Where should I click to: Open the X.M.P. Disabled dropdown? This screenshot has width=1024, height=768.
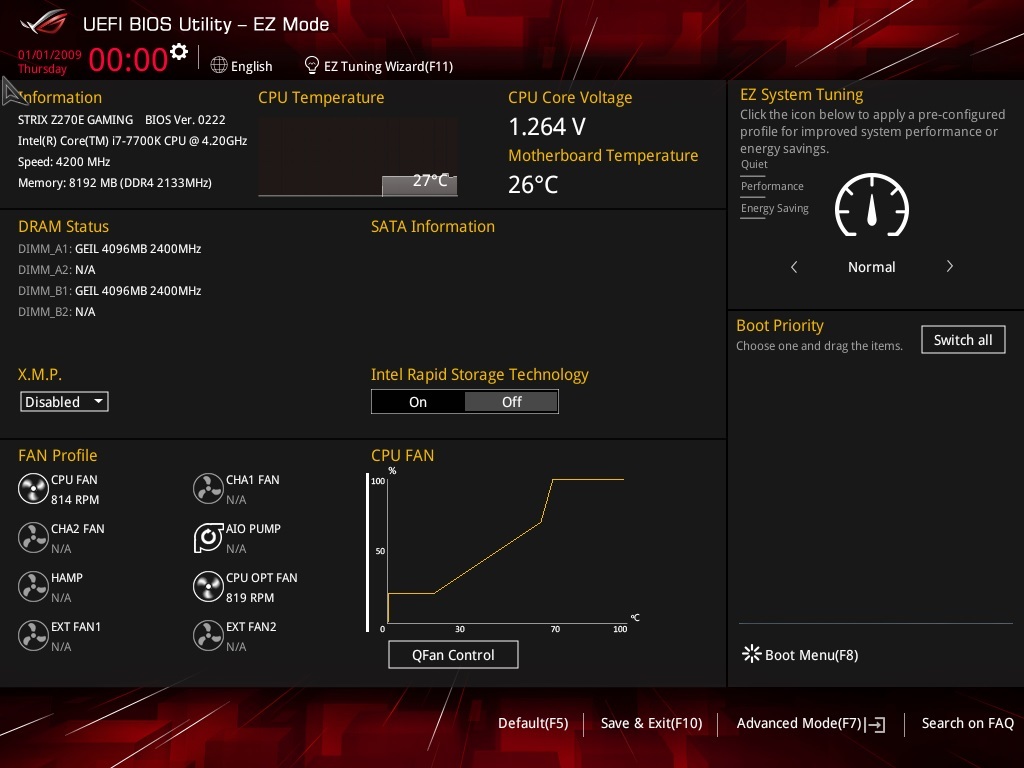tap(65, 402)
